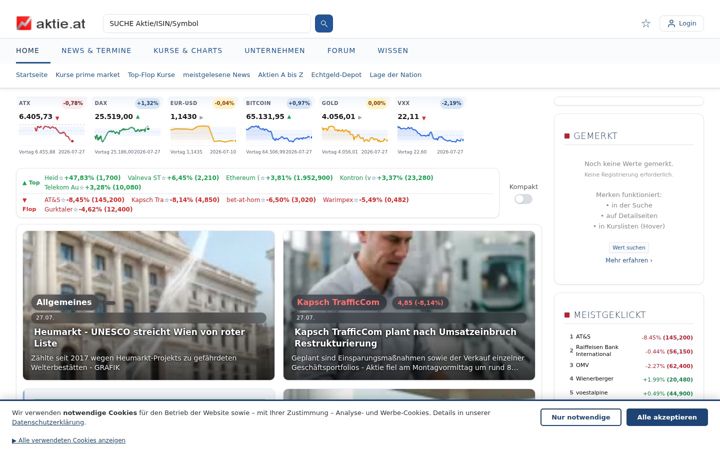Open Lage der Nation
Screen dimensions: 720x450
pos(395,74)
